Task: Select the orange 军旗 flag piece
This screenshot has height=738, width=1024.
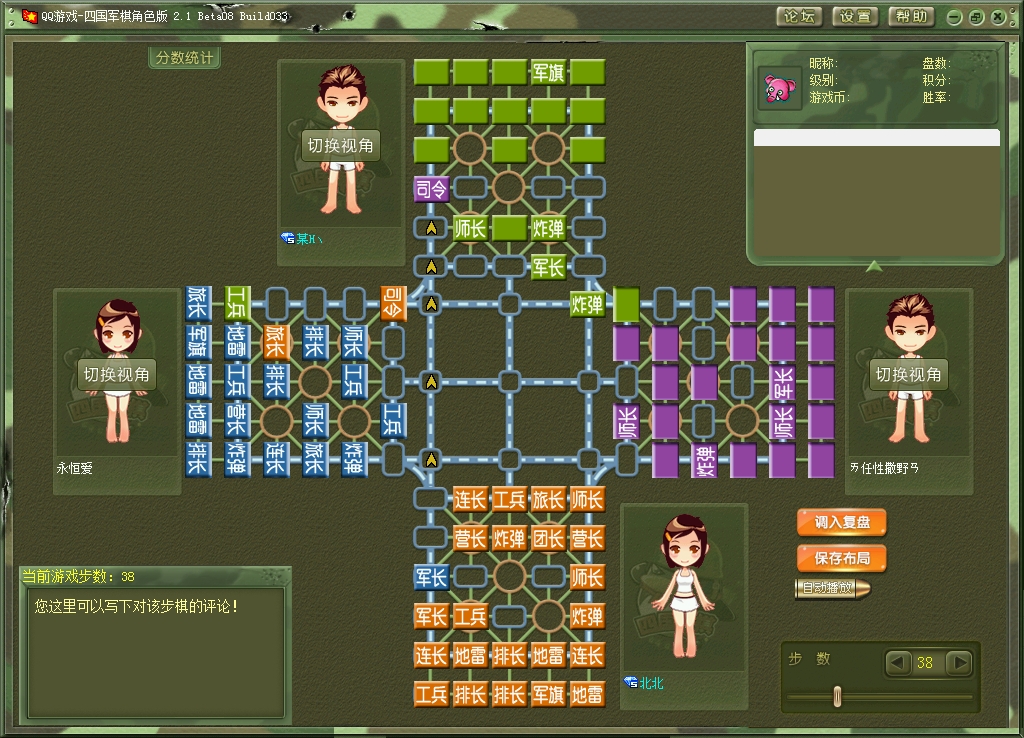Action: tap(548, 694)
